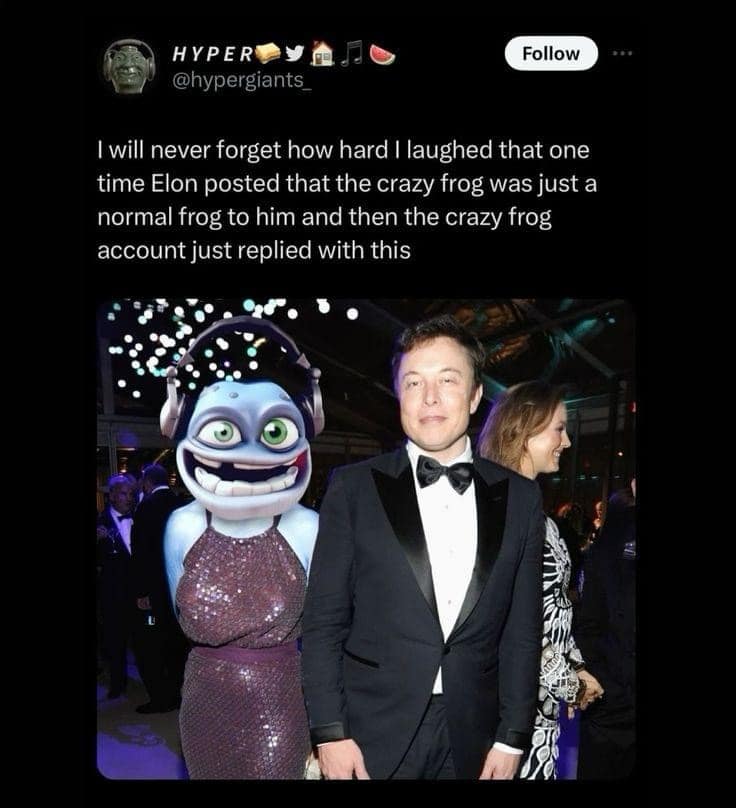Open the three-dot more options menu
The image size is (736, 808).
coord(622,53)
